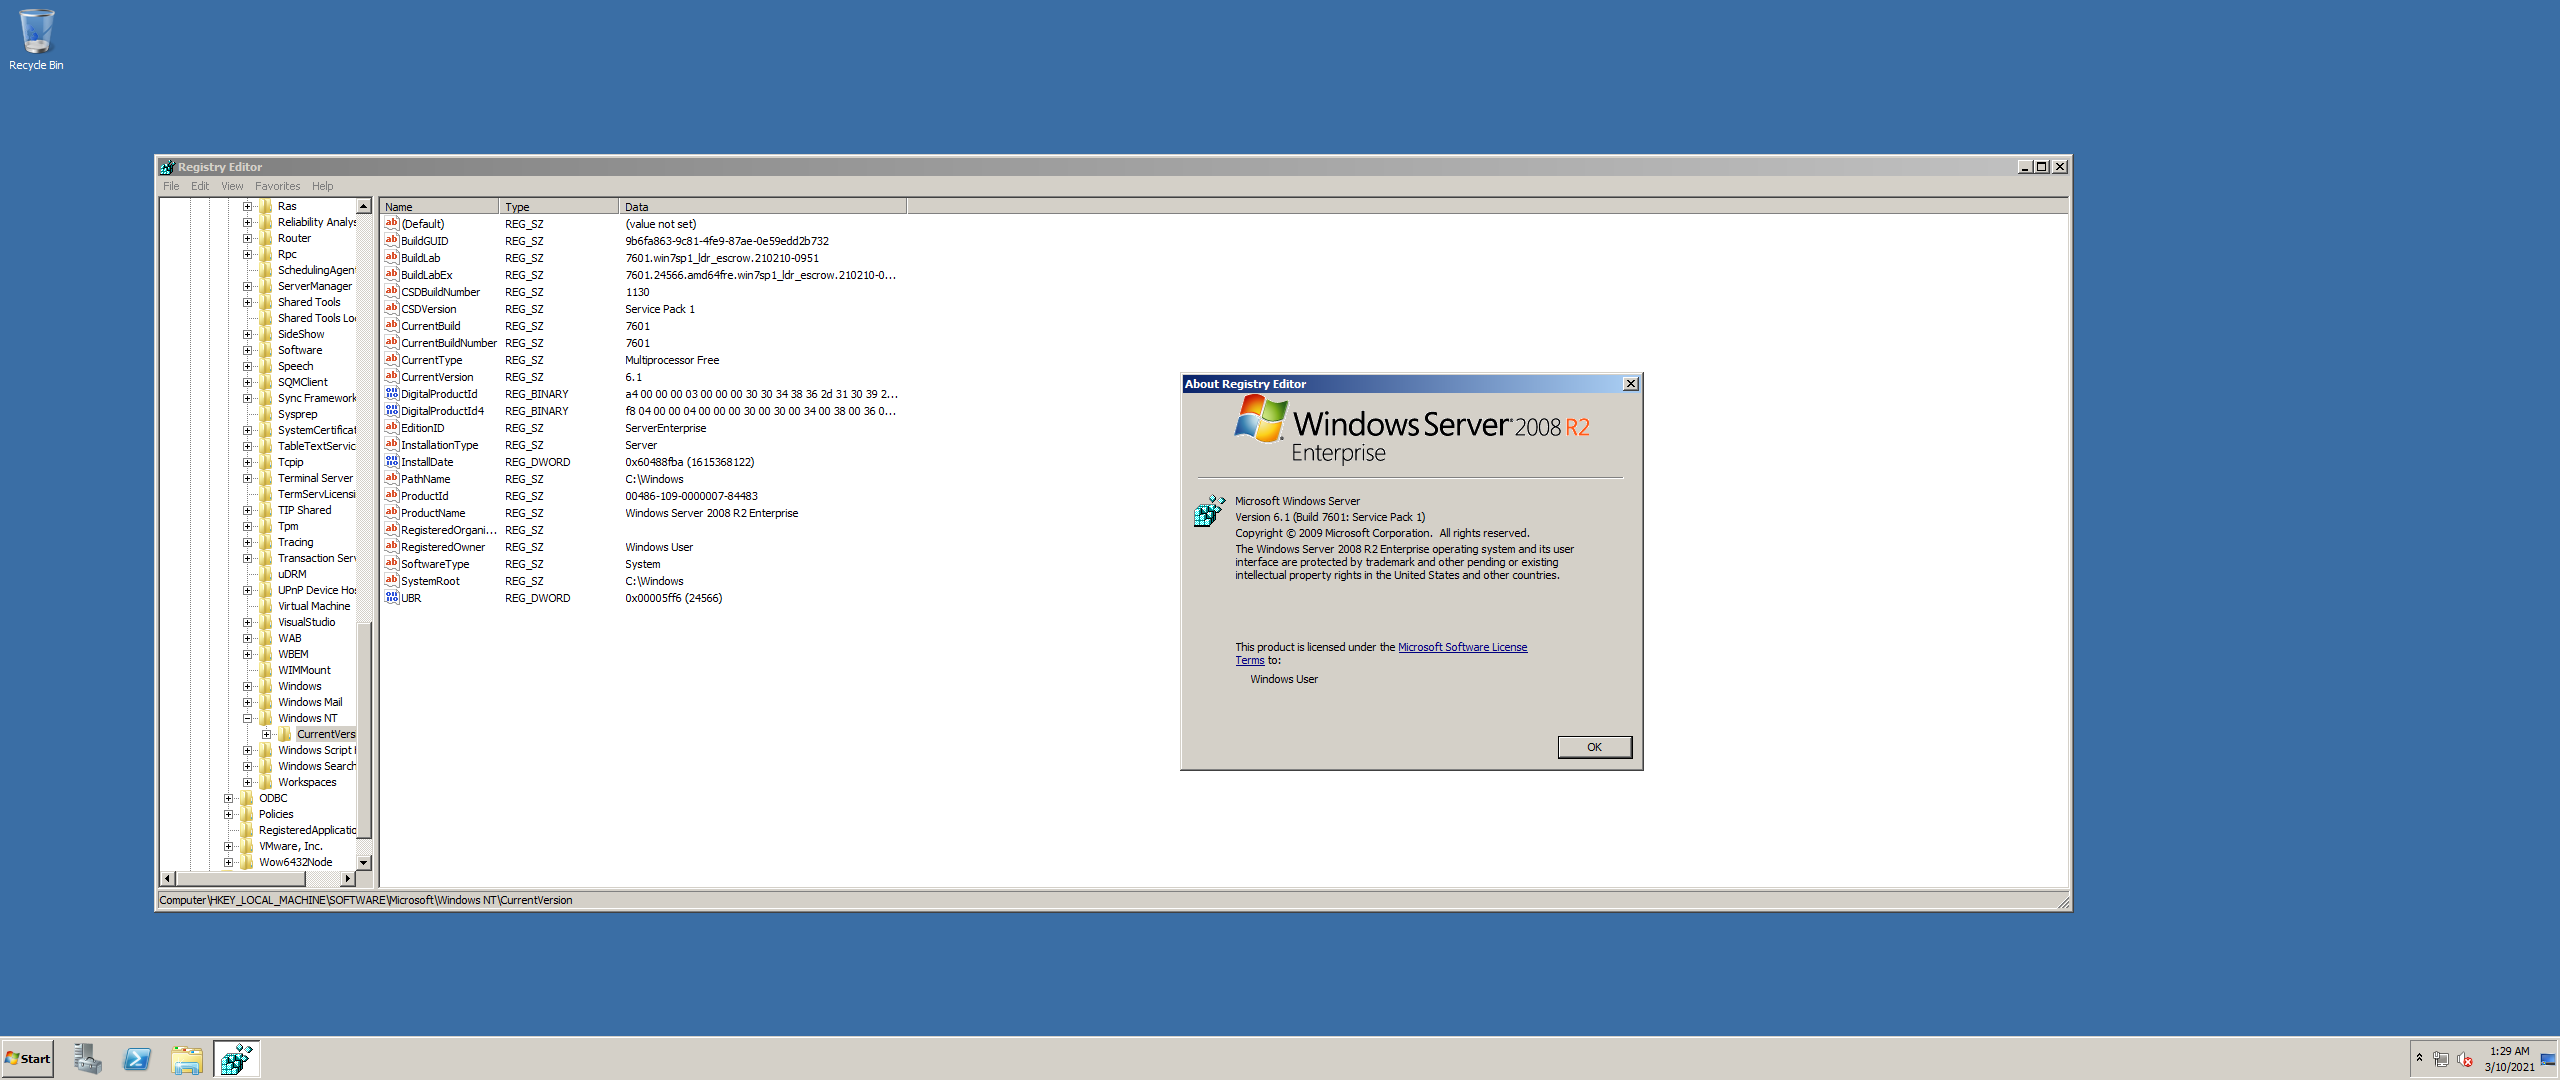Select the Tracing key in tree
Viewport: 2560px width, 1080px height.
[295, 542]
